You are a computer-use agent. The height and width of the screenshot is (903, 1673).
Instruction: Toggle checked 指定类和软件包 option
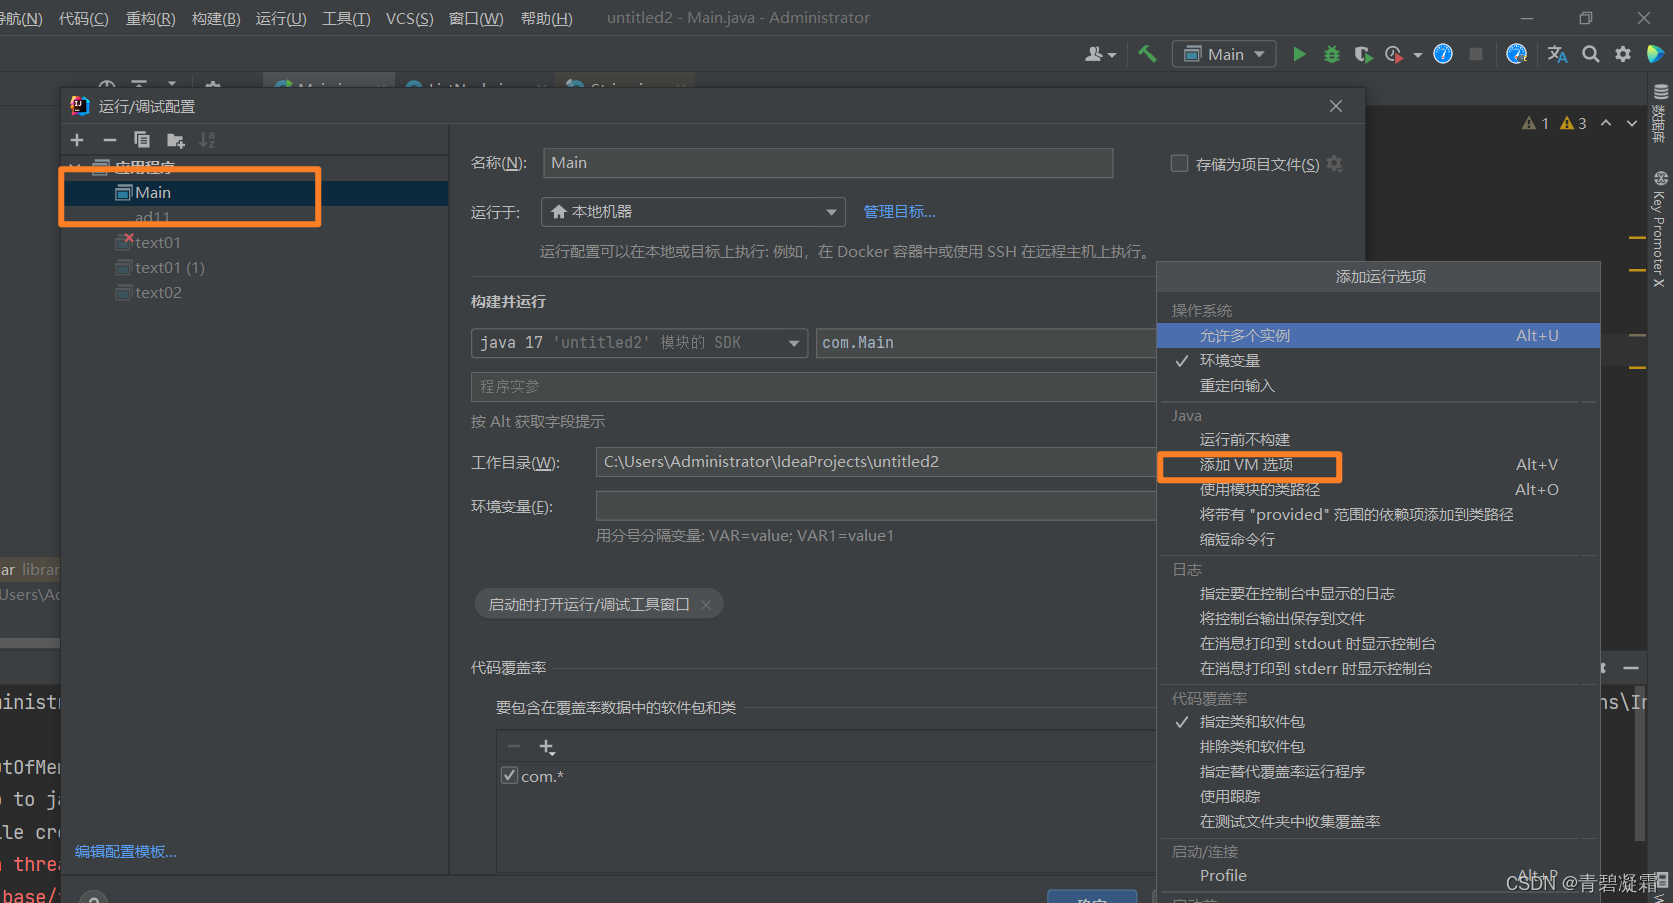[x=1379, y=722]
